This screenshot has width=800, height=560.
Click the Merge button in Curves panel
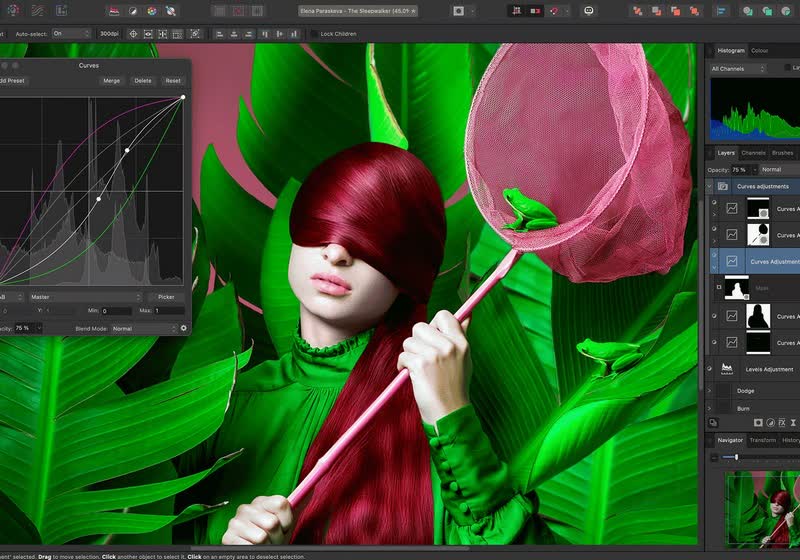click(x=111, y=81)
